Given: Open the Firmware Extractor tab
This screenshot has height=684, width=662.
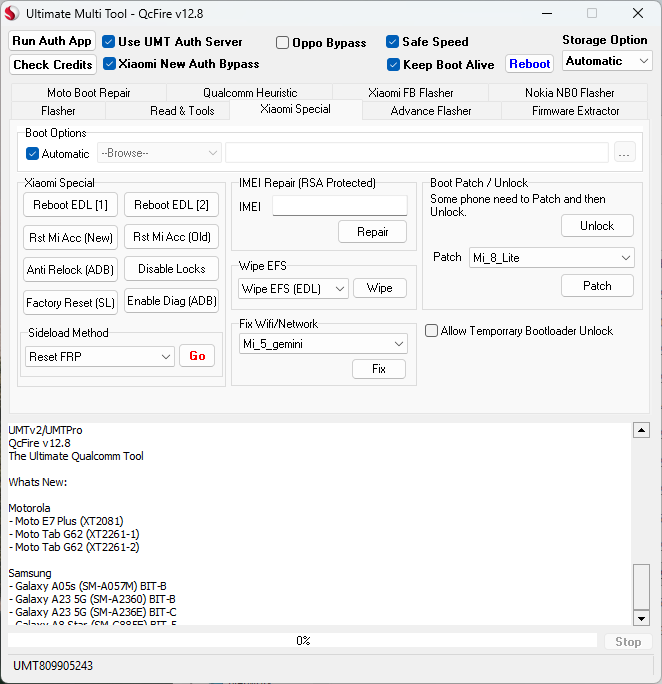Looking at the screenshot, I should tap(575, 111).
